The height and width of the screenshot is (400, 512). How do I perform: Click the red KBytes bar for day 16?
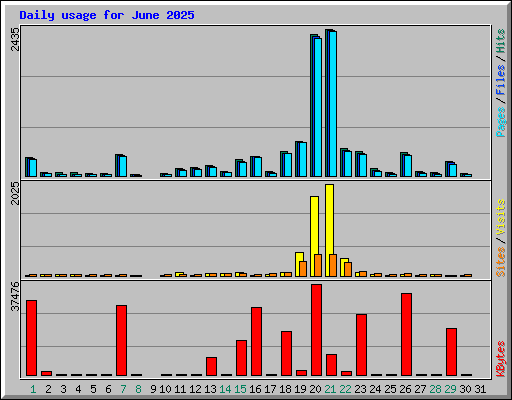(x=257, y=341)
